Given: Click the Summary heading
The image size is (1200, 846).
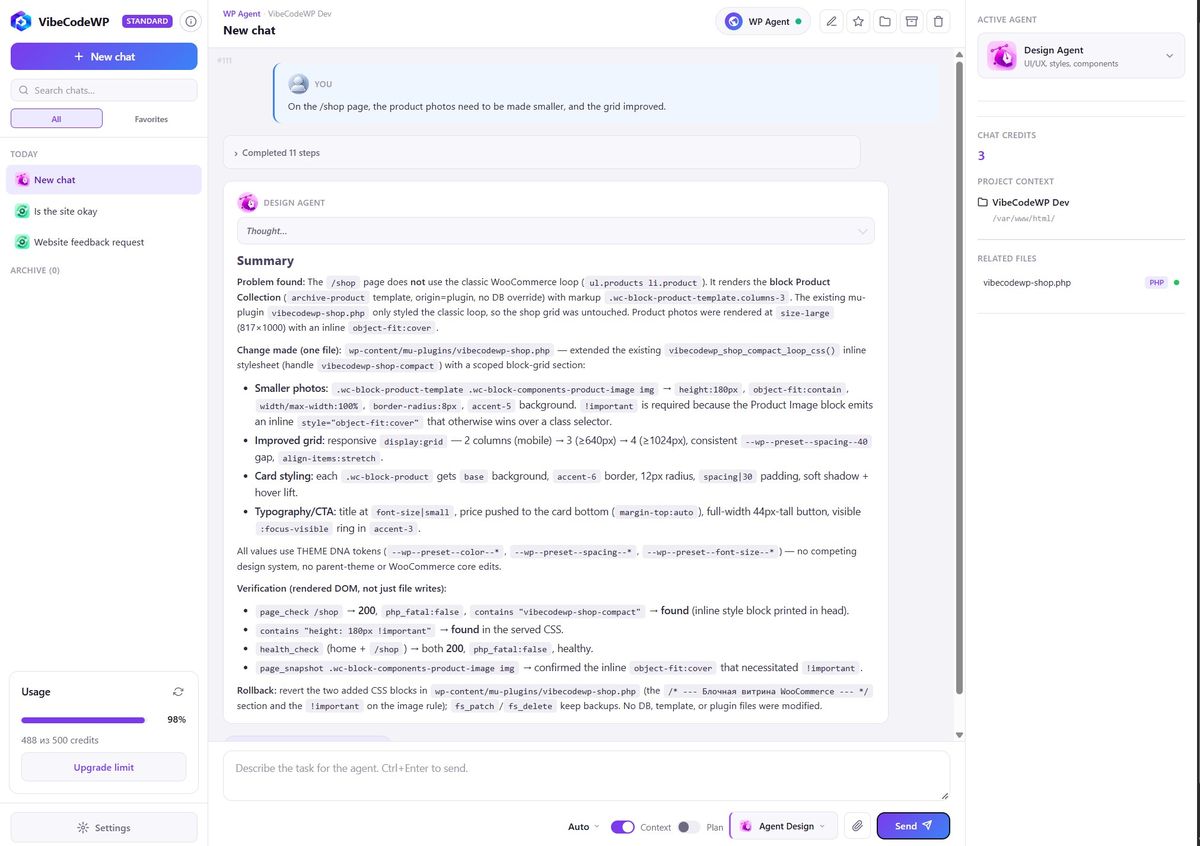Looking at the screenshot, I should point(265,261).
